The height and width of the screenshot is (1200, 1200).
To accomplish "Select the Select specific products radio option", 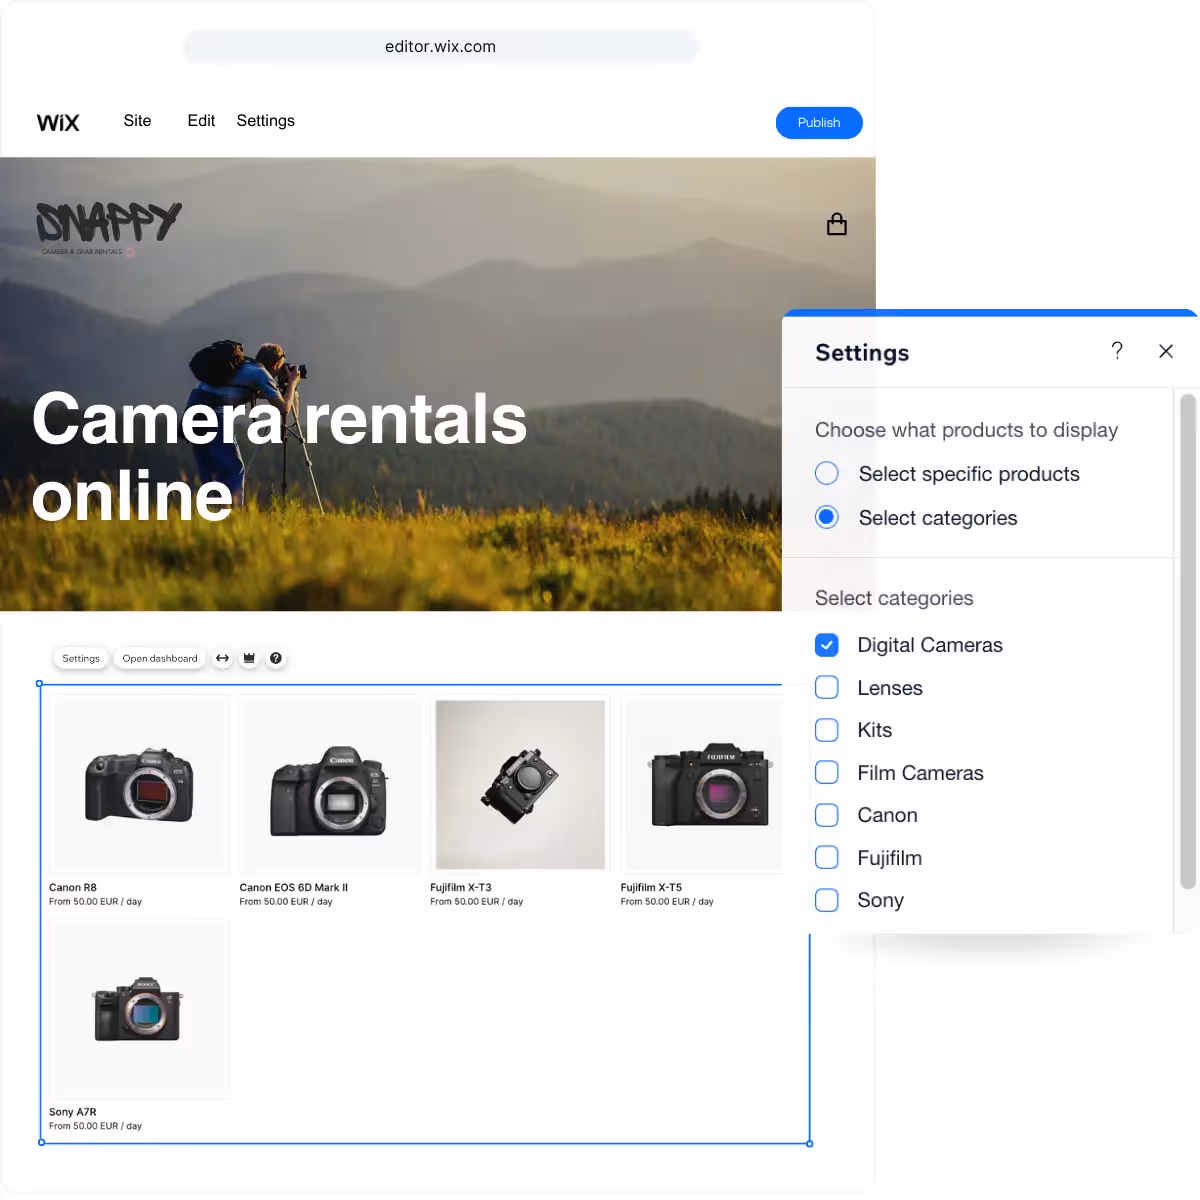I will 827,473.
